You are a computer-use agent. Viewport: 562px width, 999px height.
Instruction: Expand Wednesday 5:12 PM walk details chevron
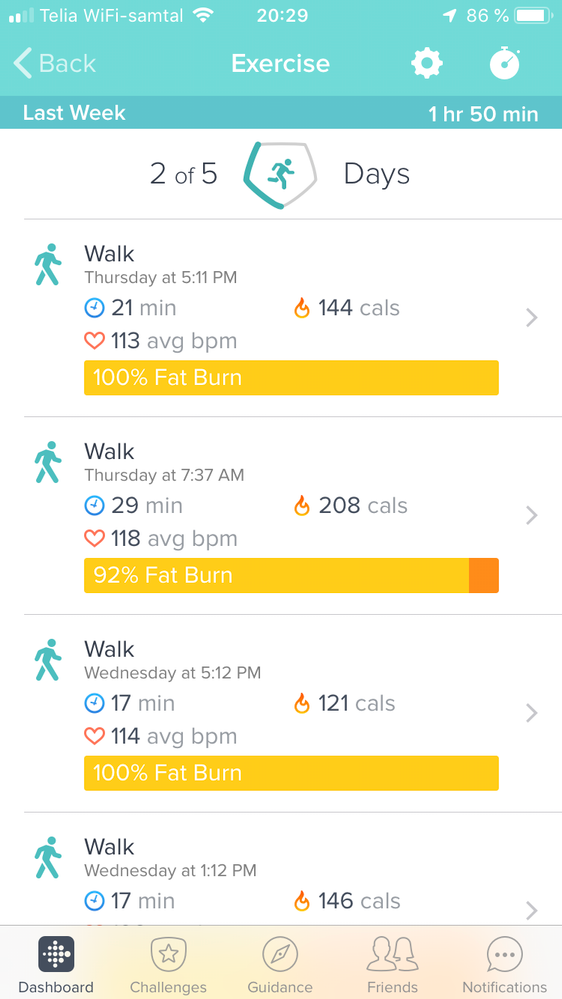tap(532, 712)
